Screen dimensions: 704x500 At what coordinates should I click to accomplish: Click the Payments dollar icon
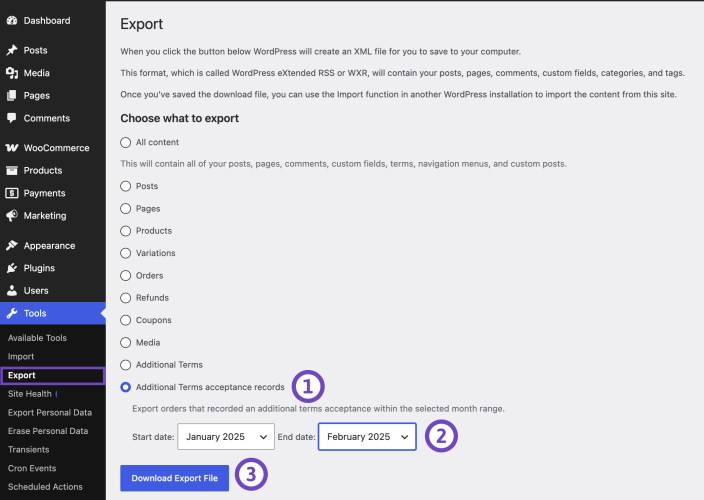[x=12, y=193]
